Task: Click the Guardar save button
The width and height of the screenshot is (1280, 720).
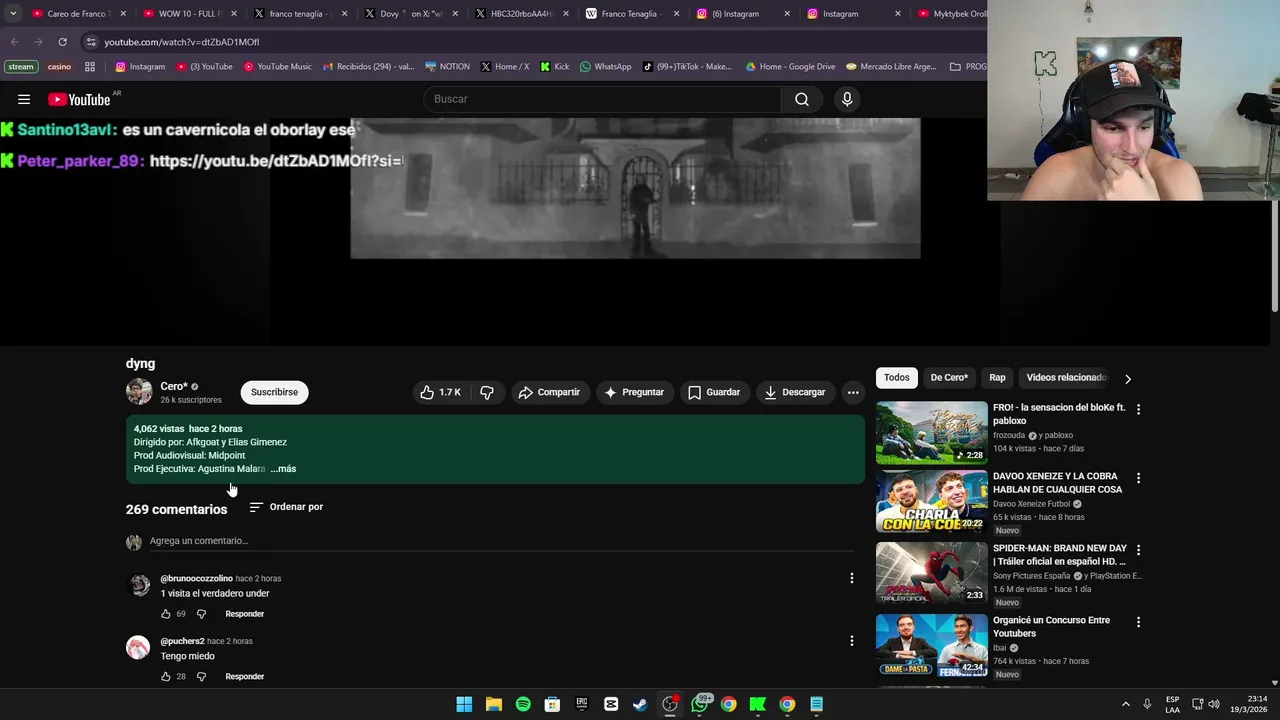Action: pos(714,392)
